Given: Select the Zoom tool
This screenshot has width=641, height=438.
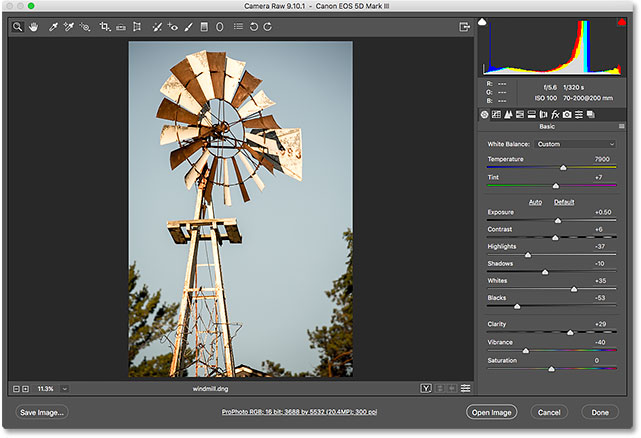Looking at the screenshot, I should (17, 27).
